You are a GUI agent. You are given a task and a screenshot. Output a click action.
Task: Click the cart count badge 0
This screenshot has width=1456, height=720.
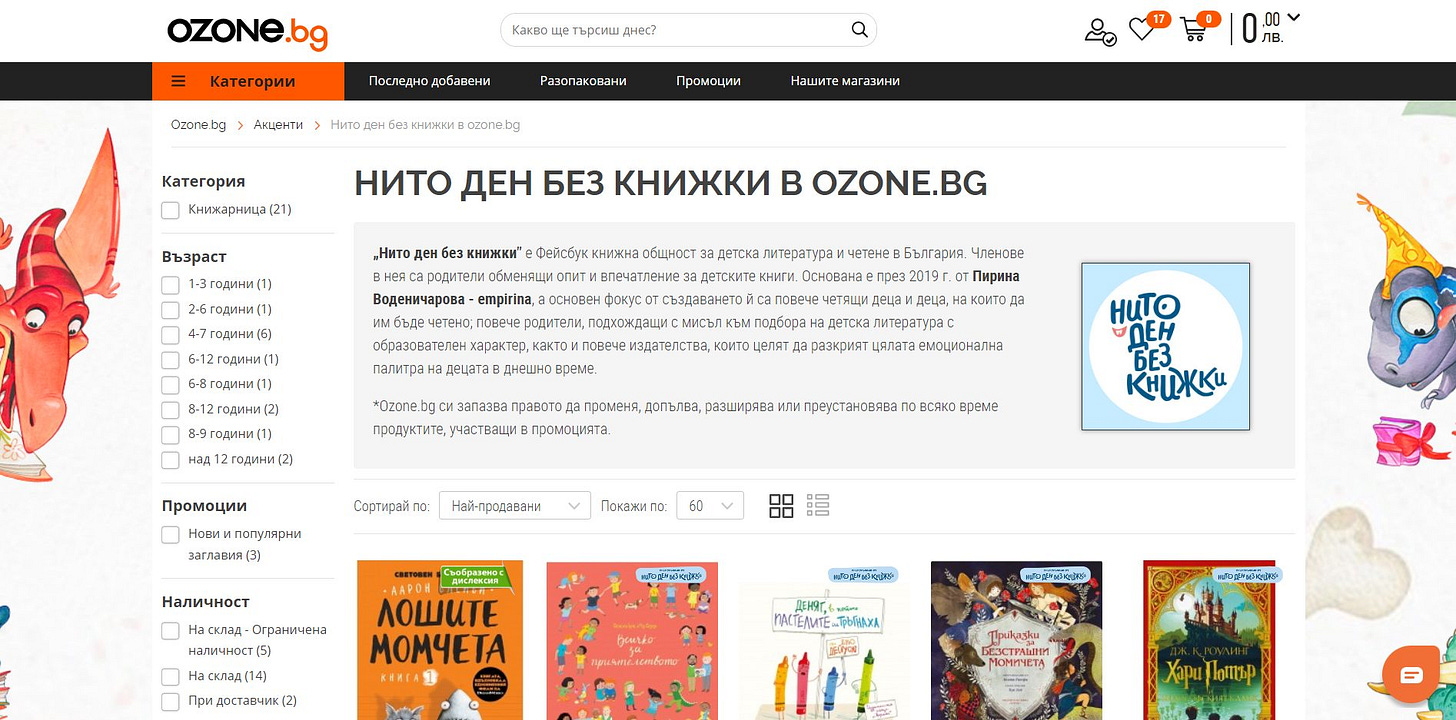(1209, 19)
